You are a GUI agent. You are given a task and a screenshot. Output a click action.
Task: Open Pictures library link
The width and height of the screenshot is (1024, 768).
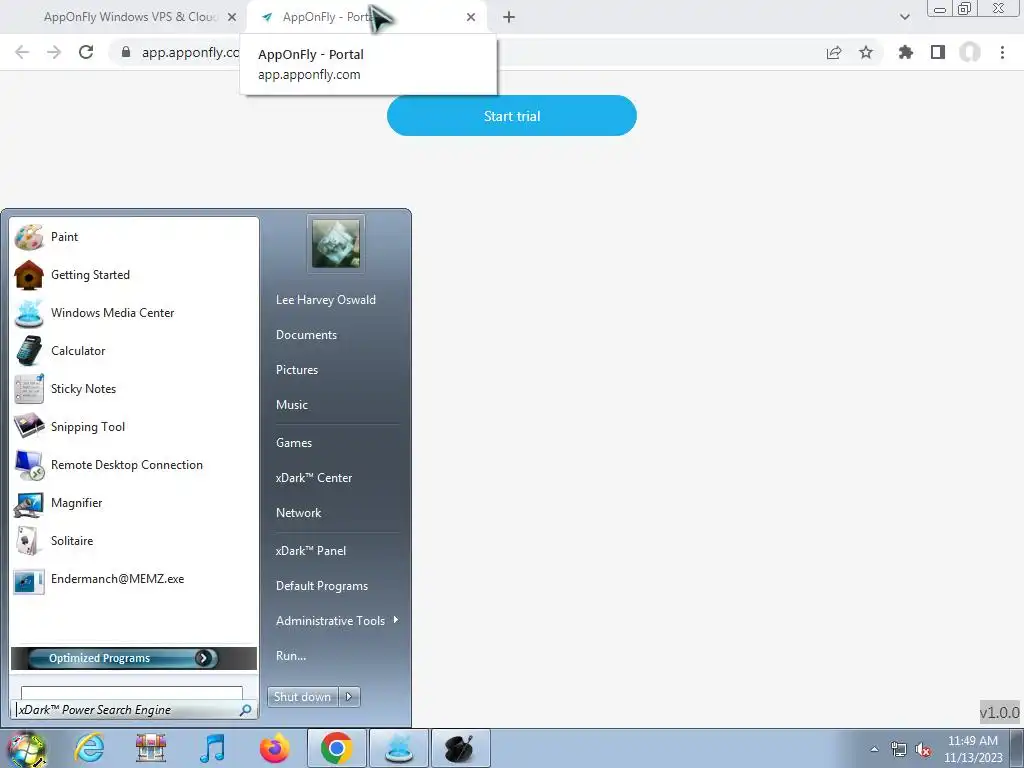pos(296,370)
